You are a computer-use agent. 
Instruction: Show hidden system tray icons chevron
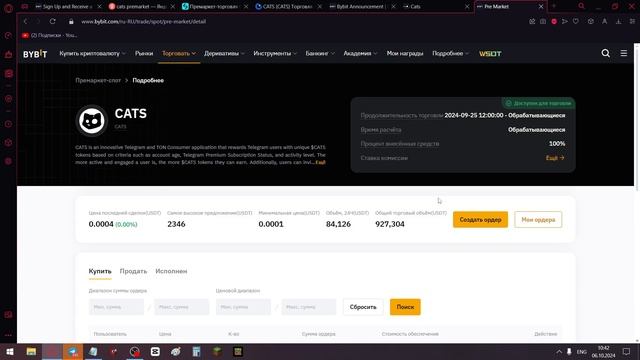pos(559,351)
